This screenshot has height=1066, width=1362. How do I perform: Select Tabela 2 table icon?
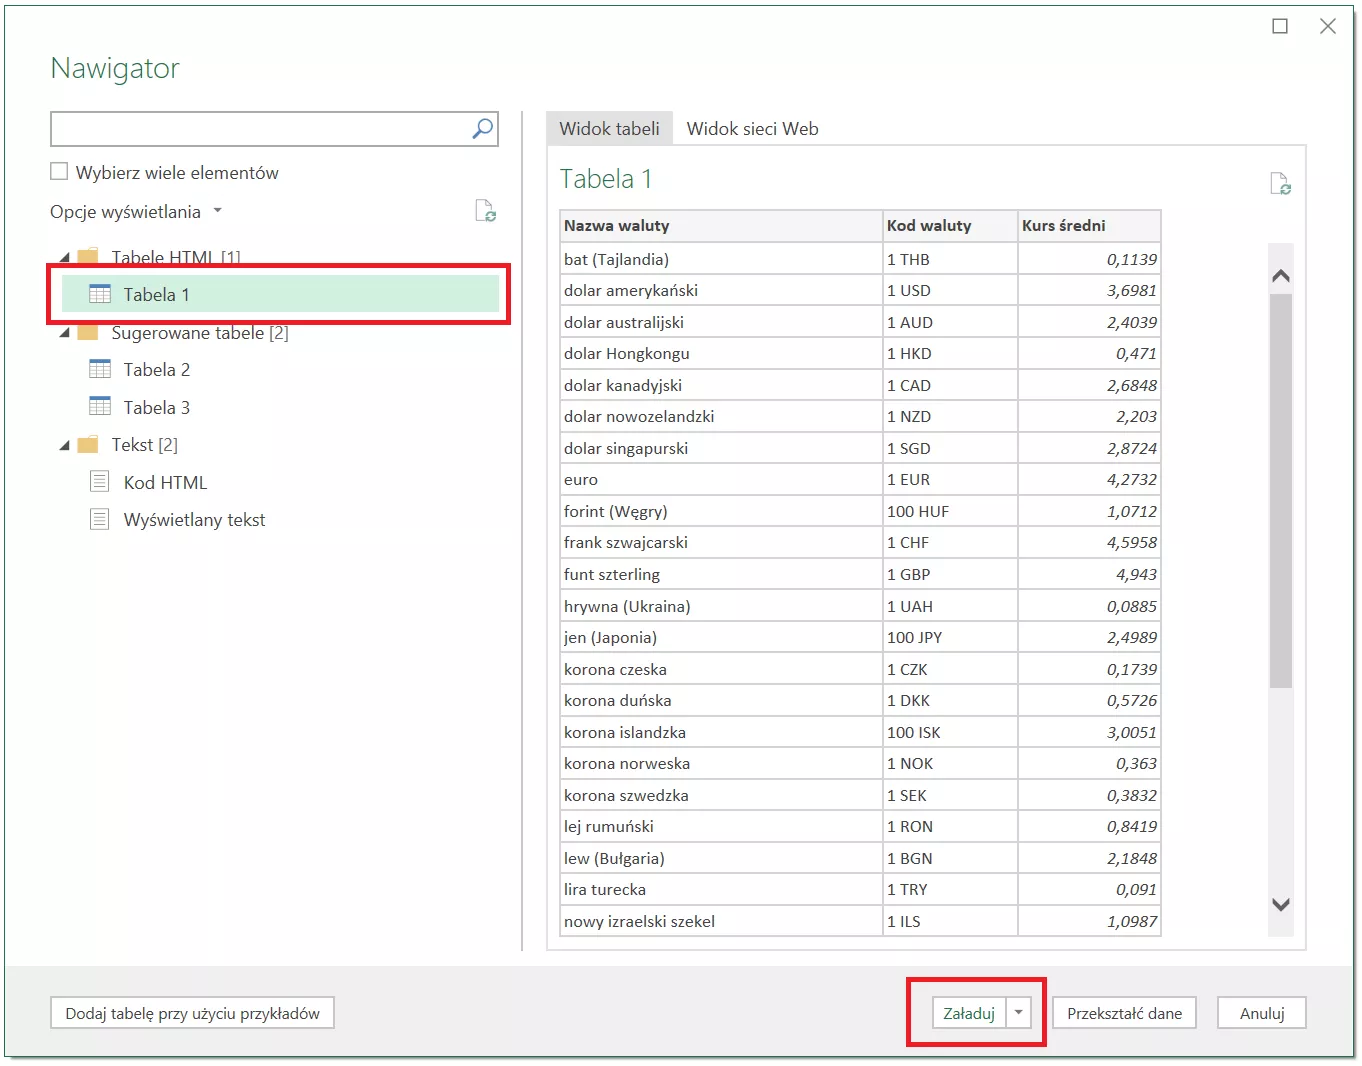tap(100, 369)
